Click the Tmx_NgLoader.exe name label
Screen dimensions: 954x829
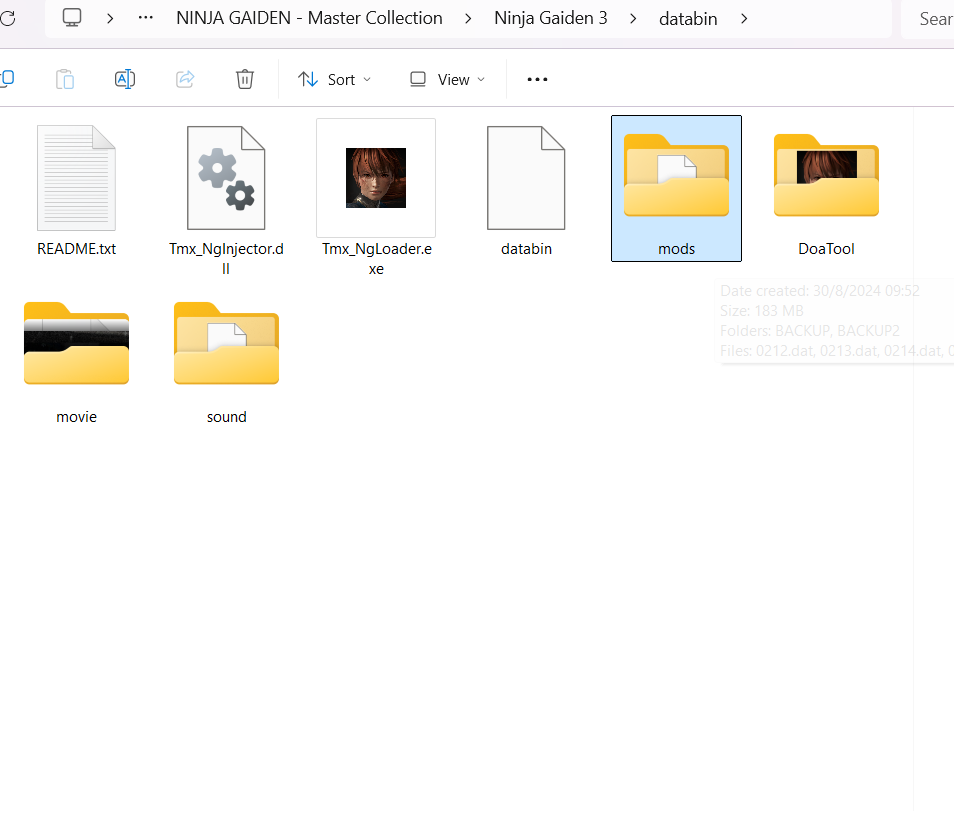click(377, 258)
